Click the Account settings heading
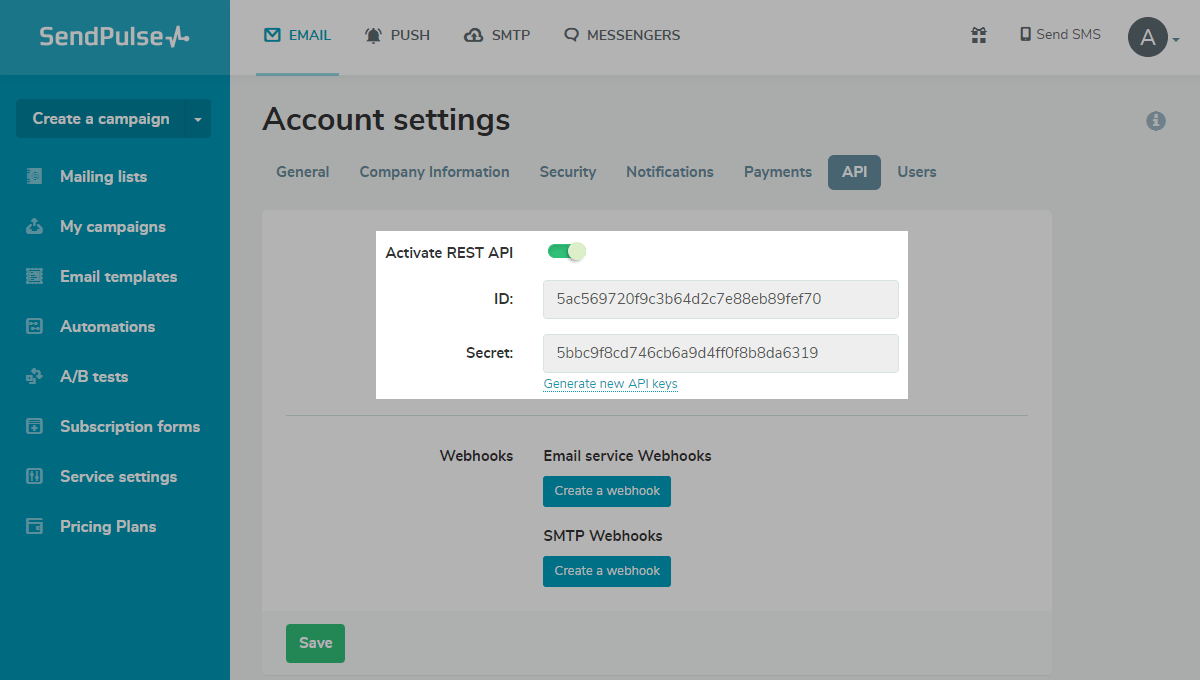Viewport: 1200px width, 680px height. point(386,120)
